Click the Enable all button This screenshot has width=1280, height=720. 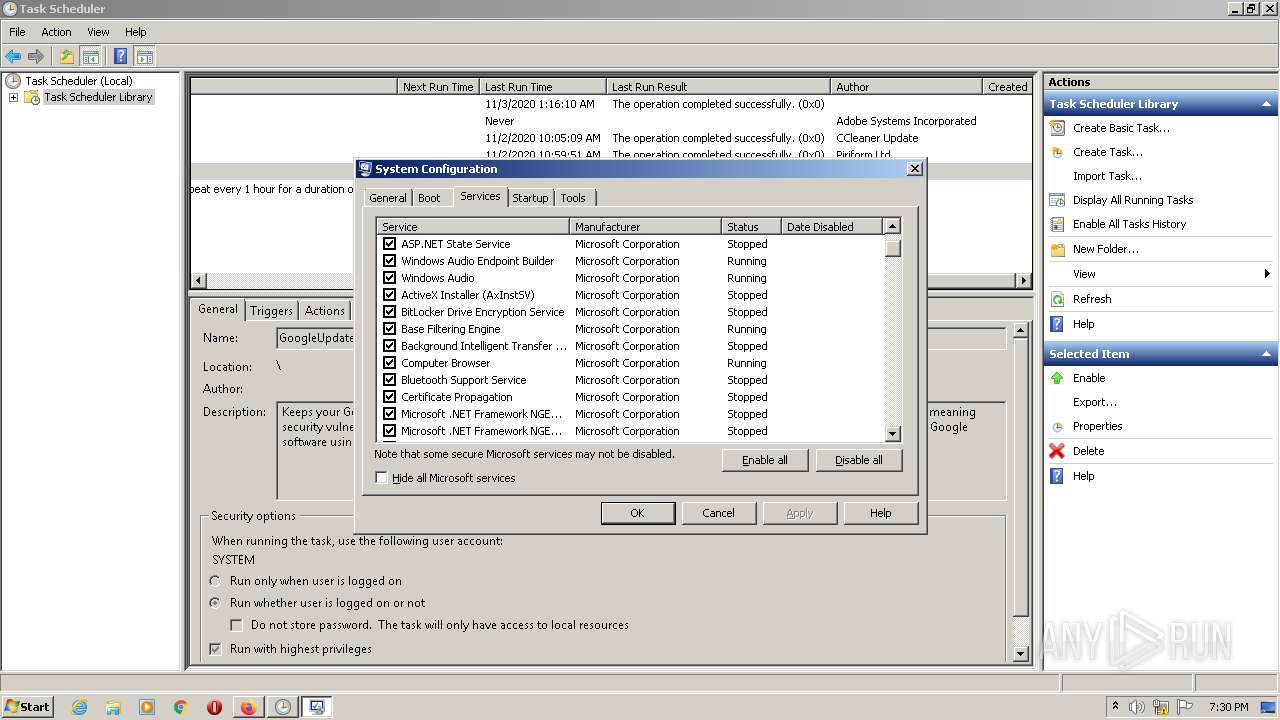coord(765,460)
